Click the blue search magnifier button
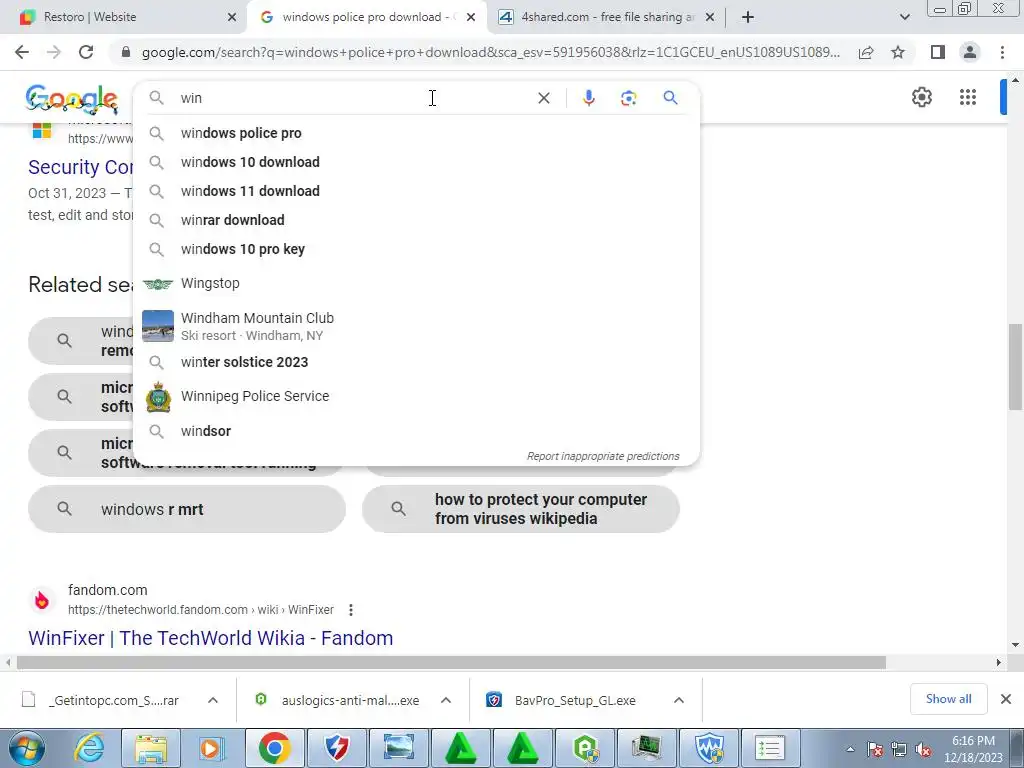This screenshot has width=1024, height=768. (x=670, y=98)
